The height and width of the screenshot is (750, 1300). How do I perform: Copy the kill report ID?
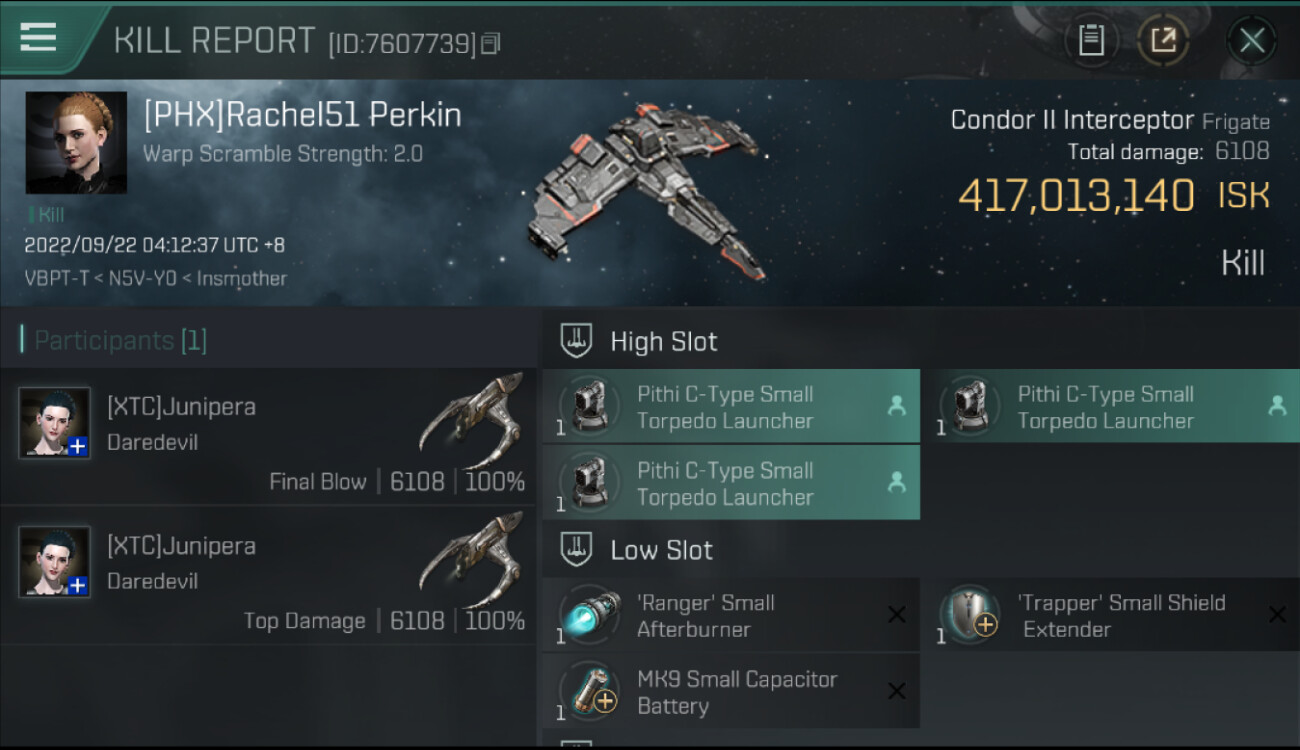(490, 43)
